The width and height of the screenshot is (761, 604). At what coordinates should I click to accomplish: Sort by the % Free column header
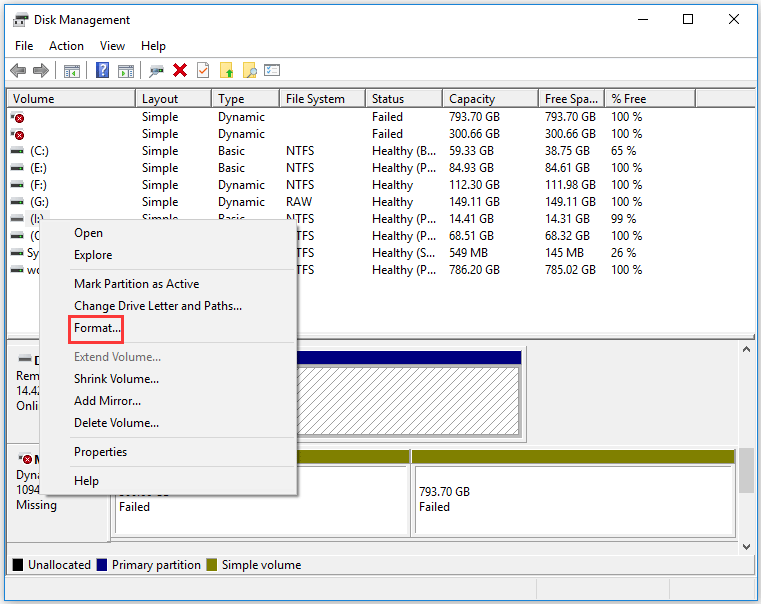pos(650,98)
